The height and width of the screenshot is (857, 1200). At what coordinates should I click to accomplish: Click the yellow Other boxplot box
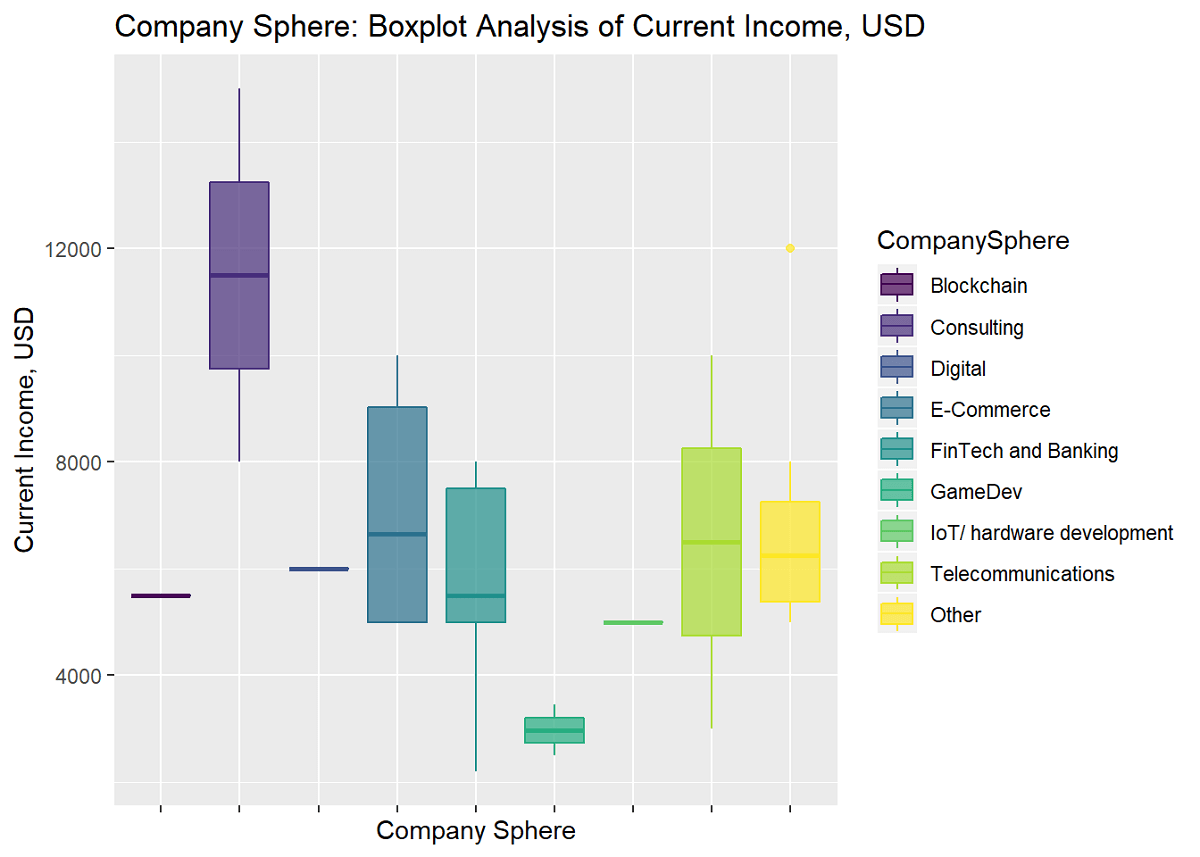(790, 552)
